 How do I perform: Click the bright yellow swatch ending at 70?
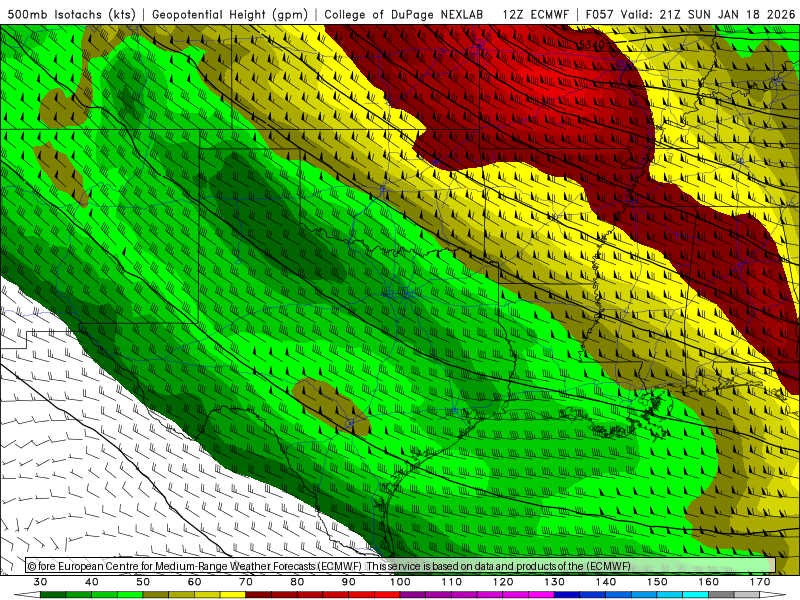tap(233, 595)
